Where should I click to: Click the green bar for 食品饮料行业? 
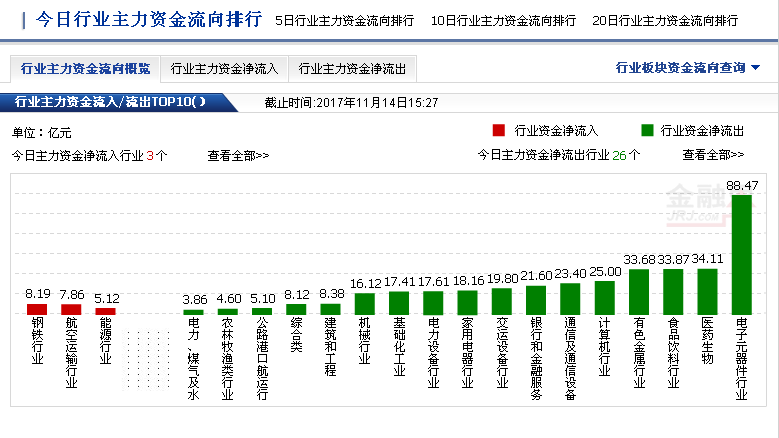pyautogui.click(x=673, y=292)
